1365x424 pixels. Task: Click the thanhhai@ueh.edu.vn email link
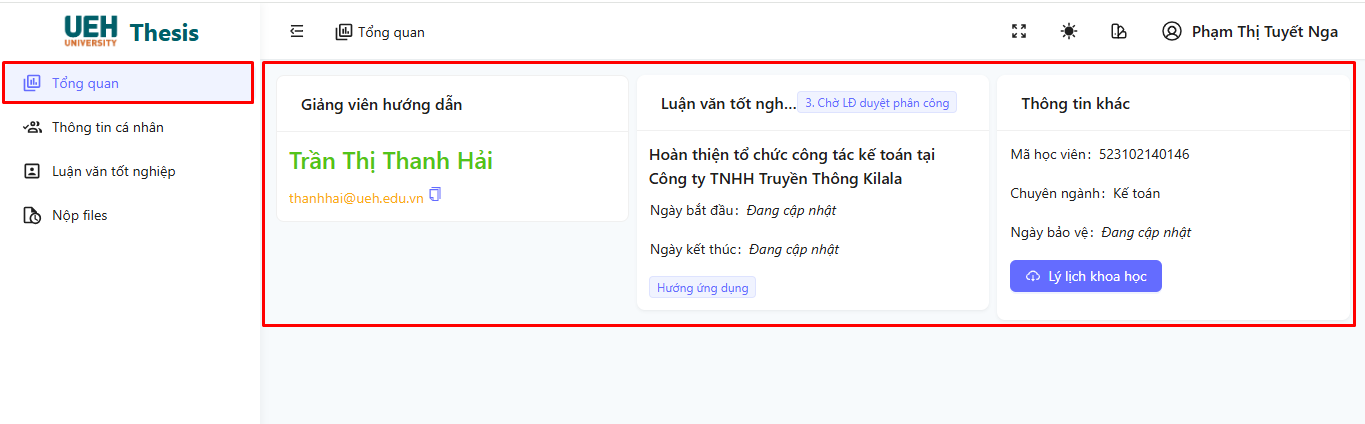[355, 198]
